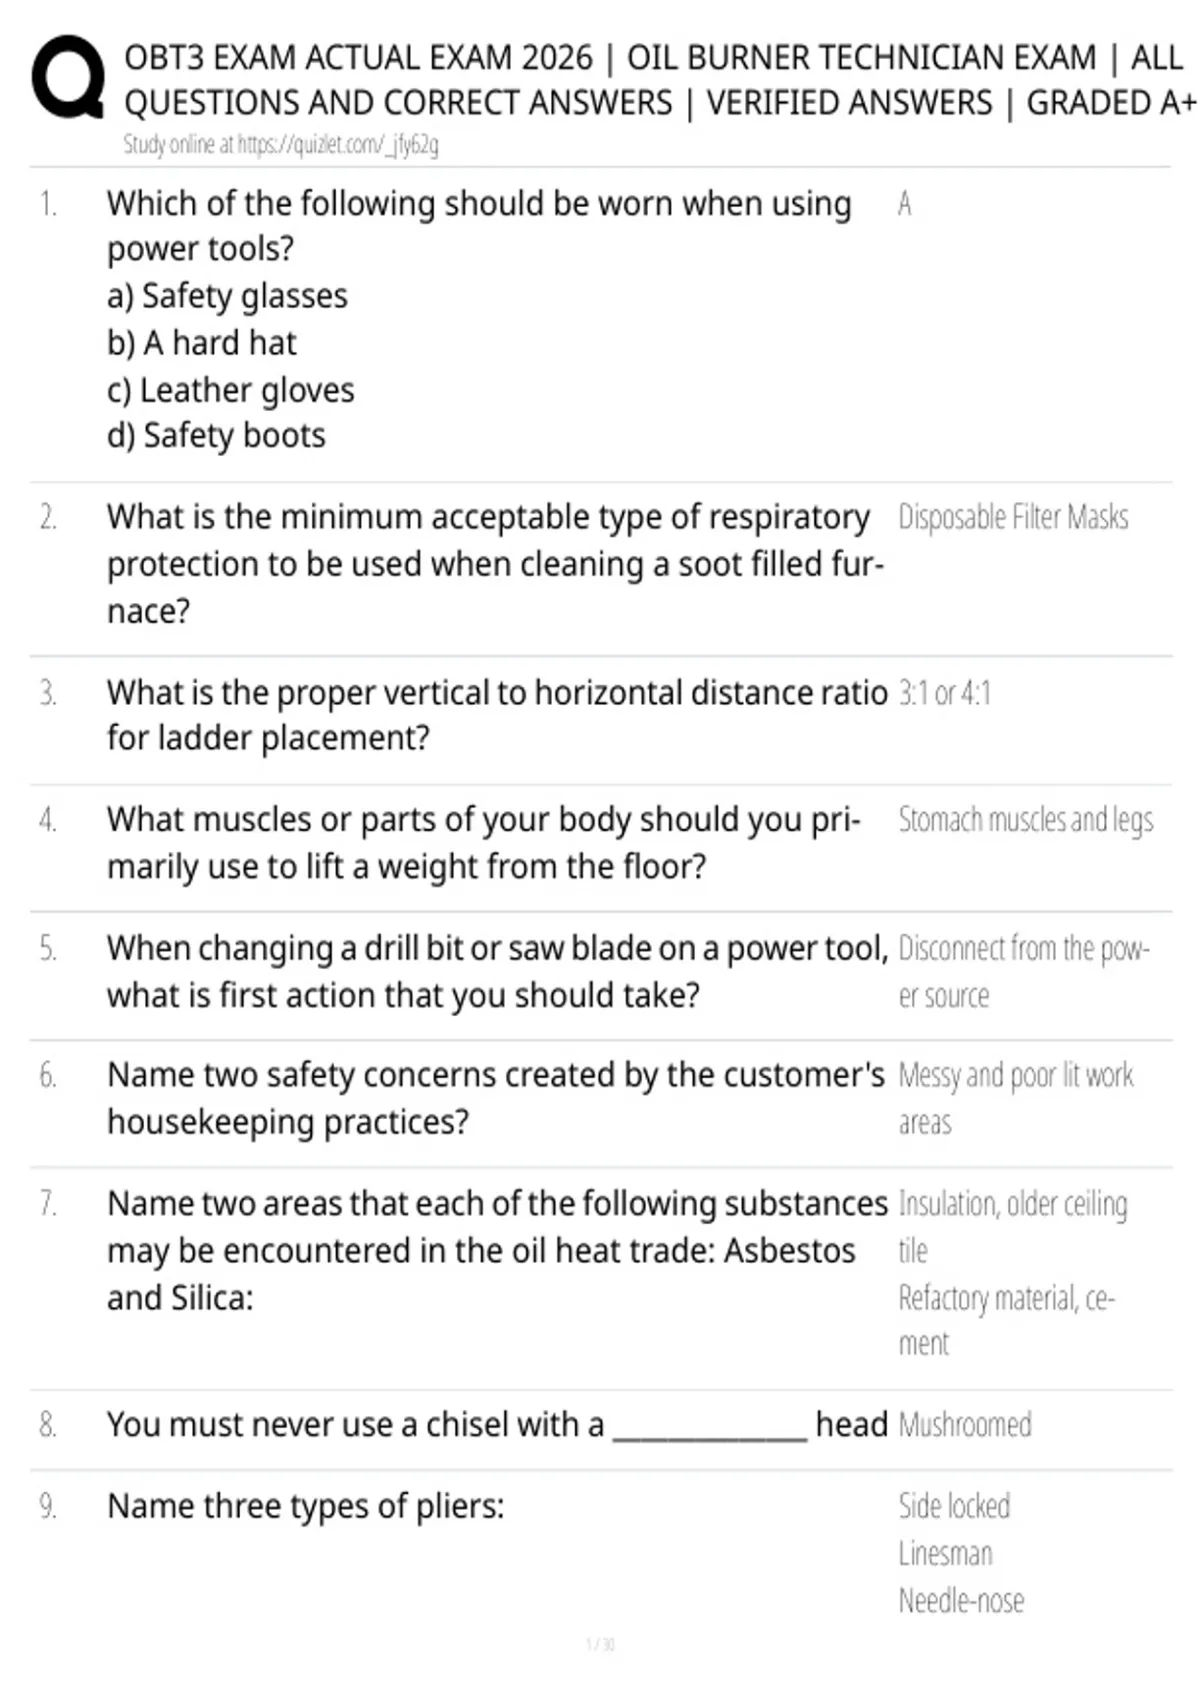Click the Needle-nose pliers answer
Viewport: 1200px width, 1700px height.
[961, 1601]
